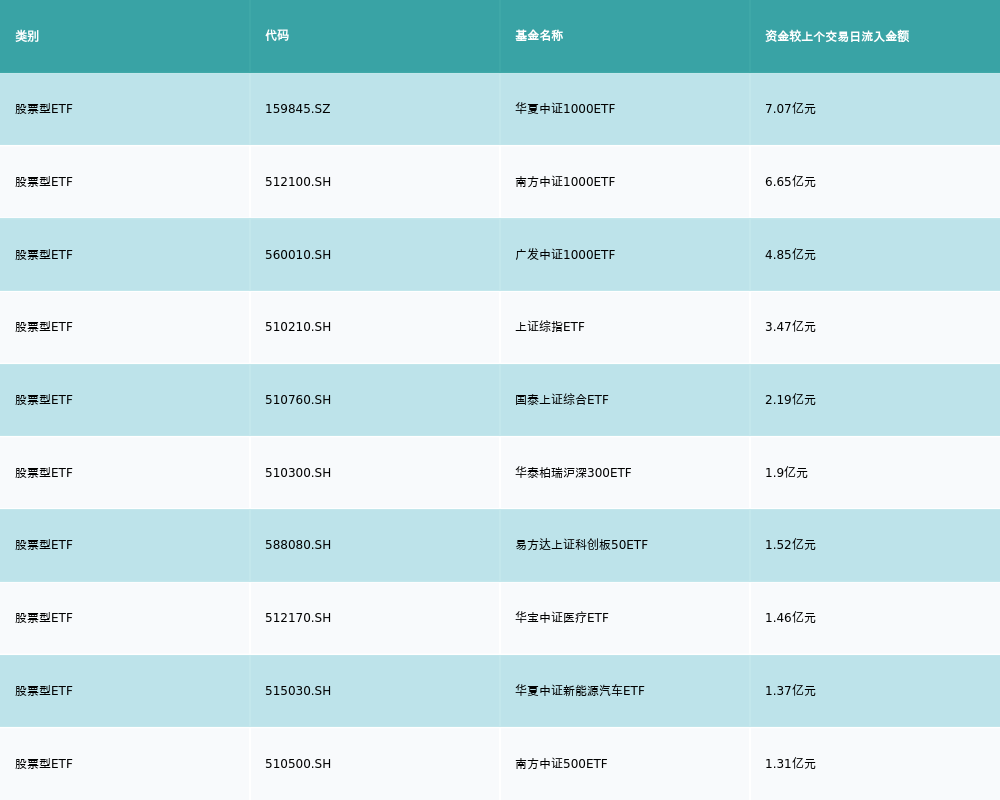Select fund code 510760.SH
The image size is (1000, 800).
point(298,400)
